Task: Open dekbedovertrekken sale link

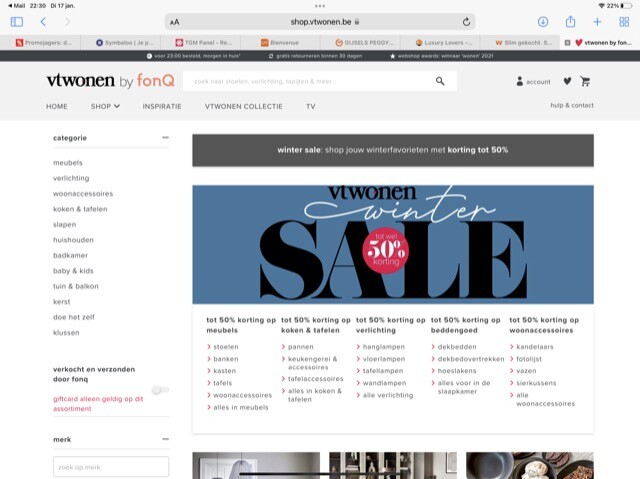Action: point(471,359)
